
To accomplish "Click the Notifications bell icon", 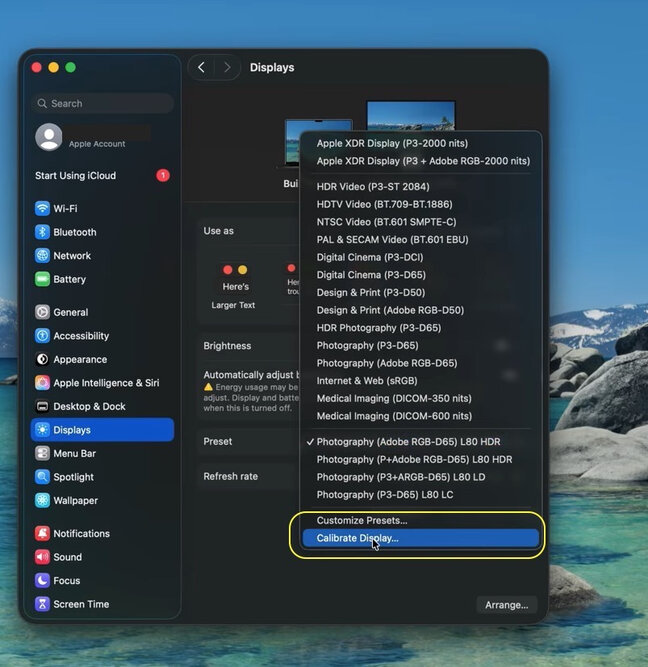I will (42, 533).
